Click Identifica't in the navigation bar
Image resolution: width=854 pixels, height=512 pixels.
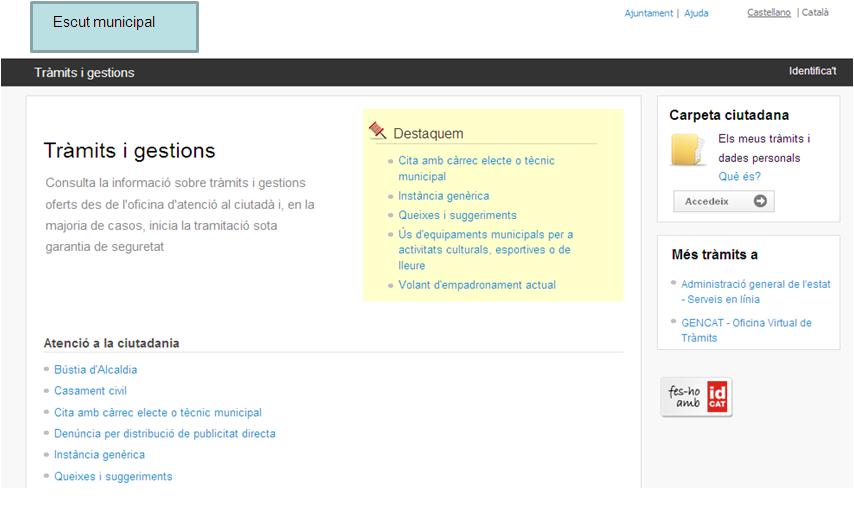point(812,71)
